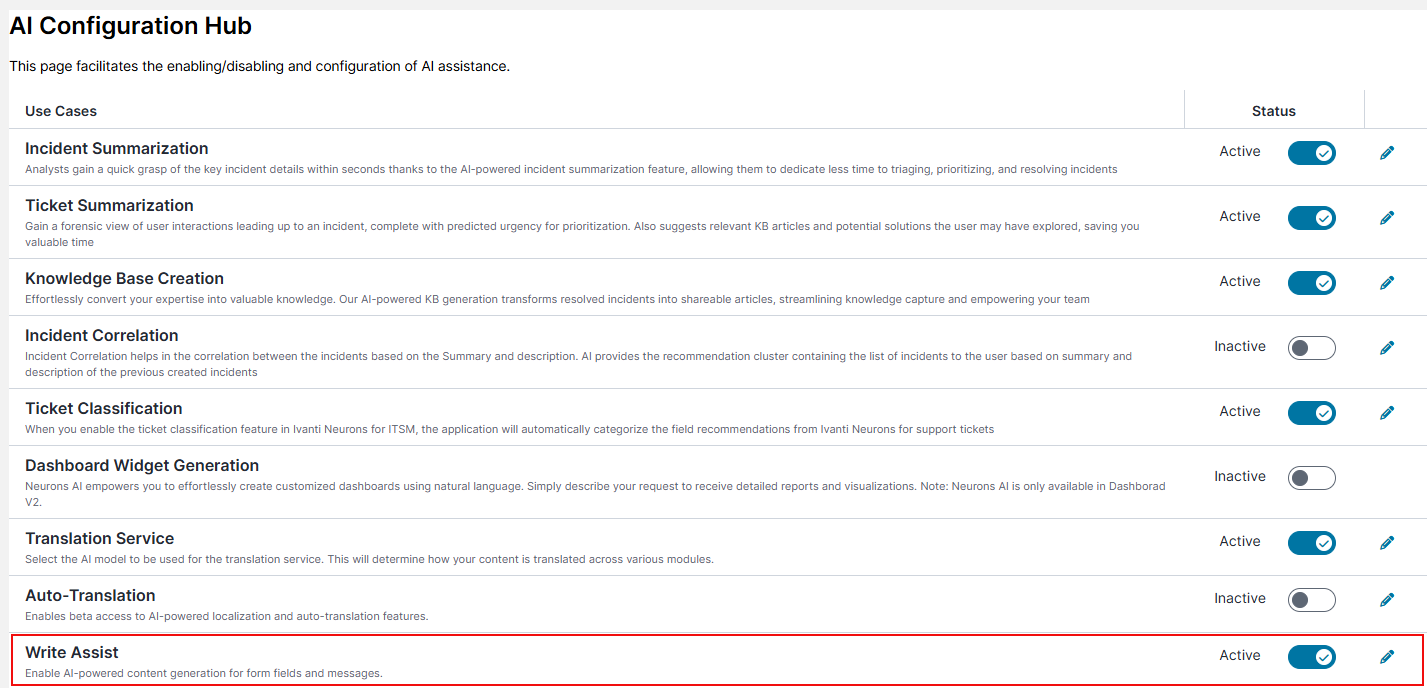
Task: Edit the Incident Summarization configuration
Action: click(1386, 153)
